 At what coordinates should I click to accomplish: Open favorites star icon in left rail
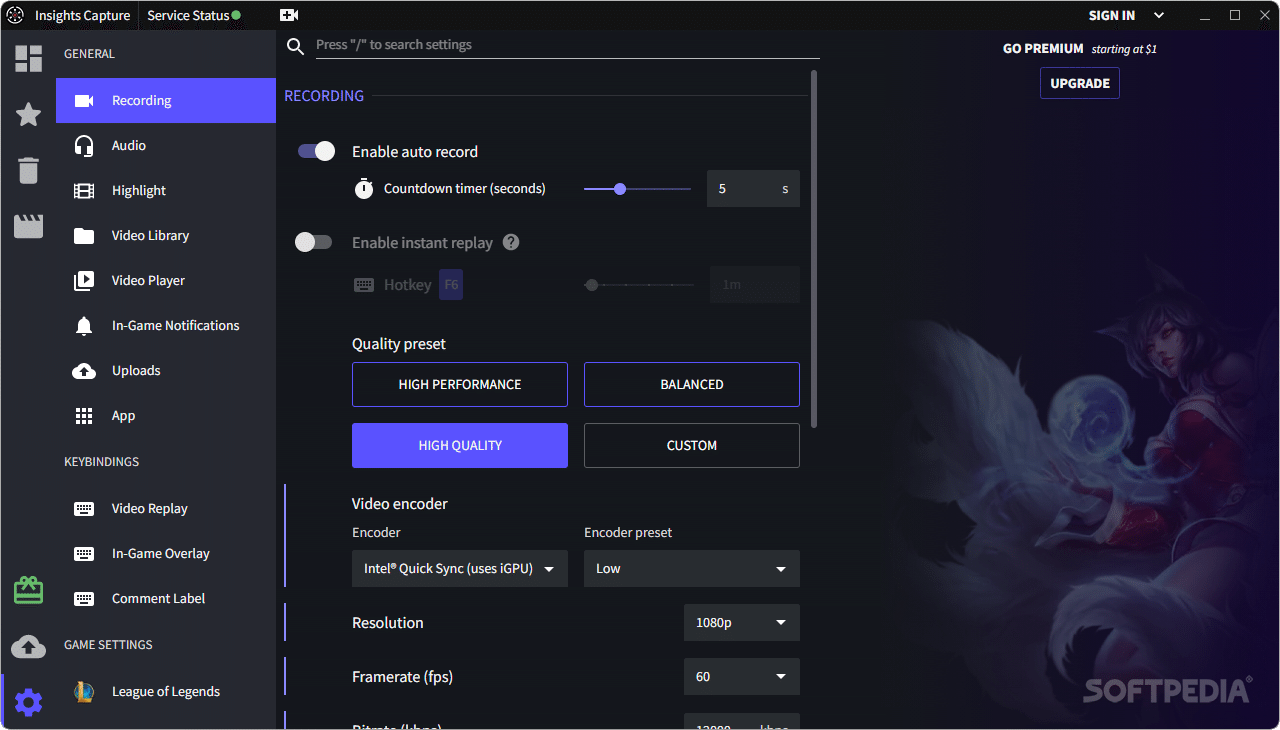[x=28, y=114]
